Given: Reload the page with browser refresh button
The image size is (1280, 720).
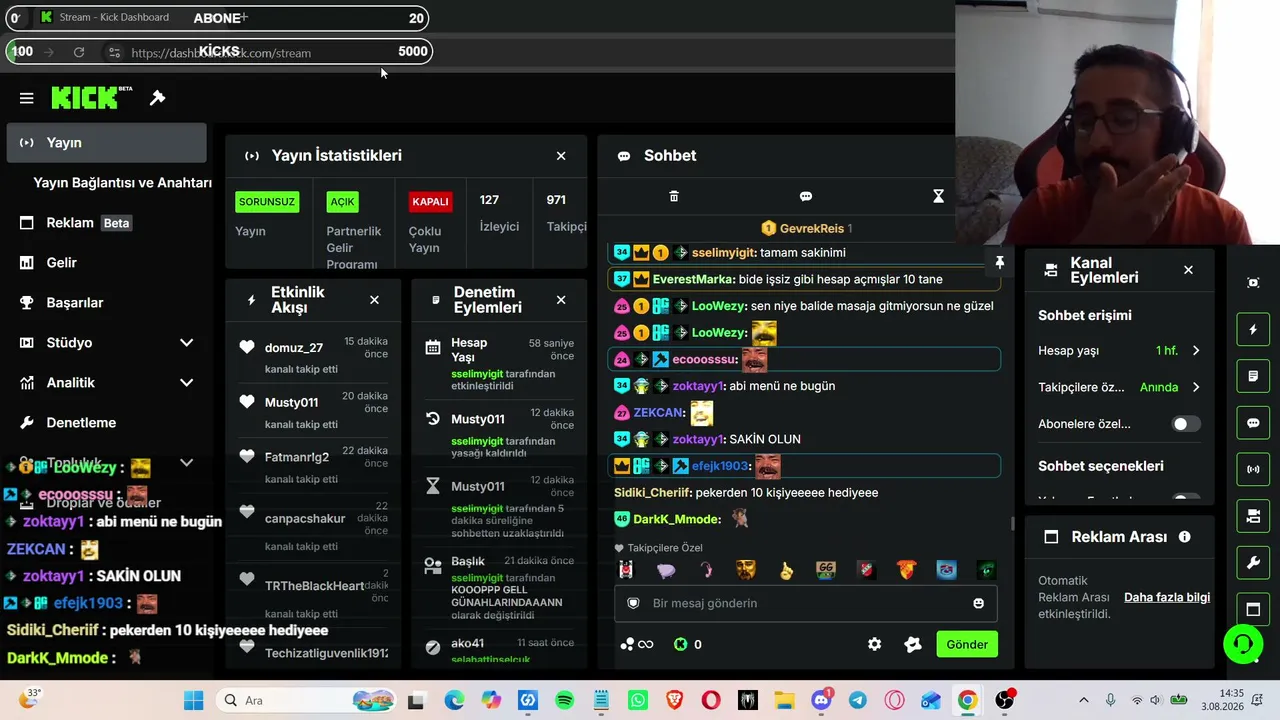Looking at the screenshot, I should [79, 52].
